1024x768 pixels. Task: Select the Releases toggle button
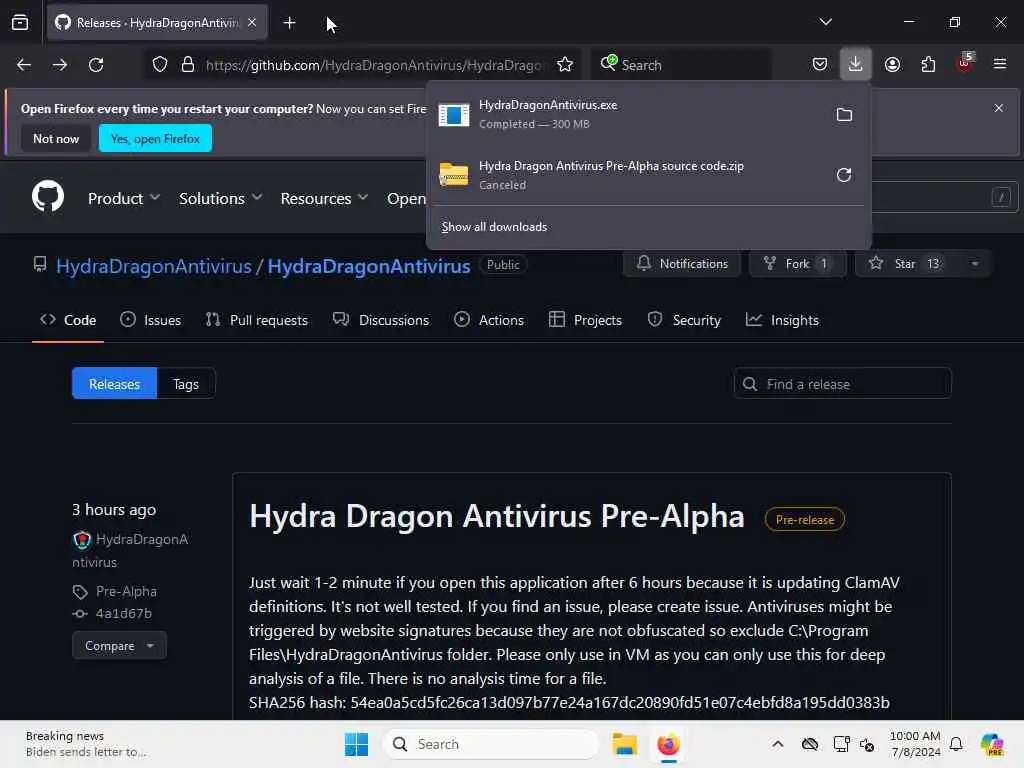(114, 384)
